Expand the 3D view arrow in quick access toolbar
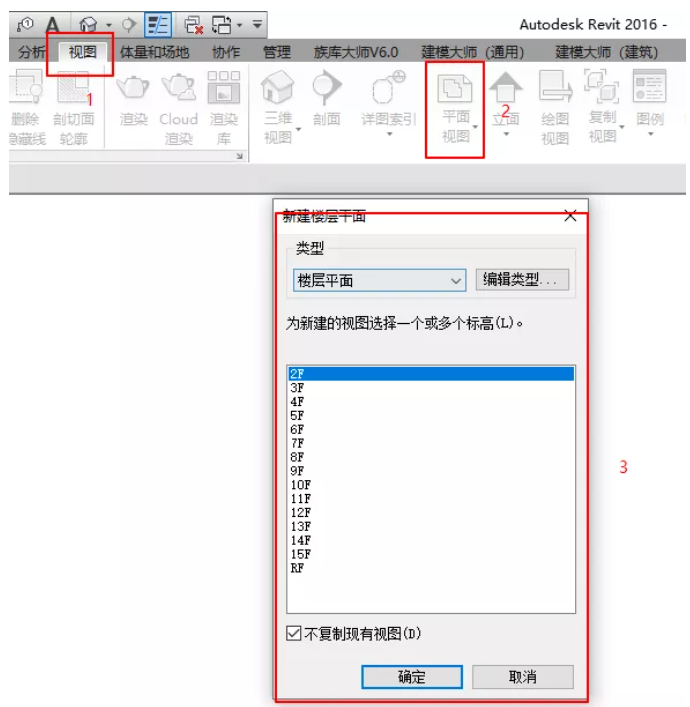This screenshot has width=690, height=707. click(x=109, y=25)
